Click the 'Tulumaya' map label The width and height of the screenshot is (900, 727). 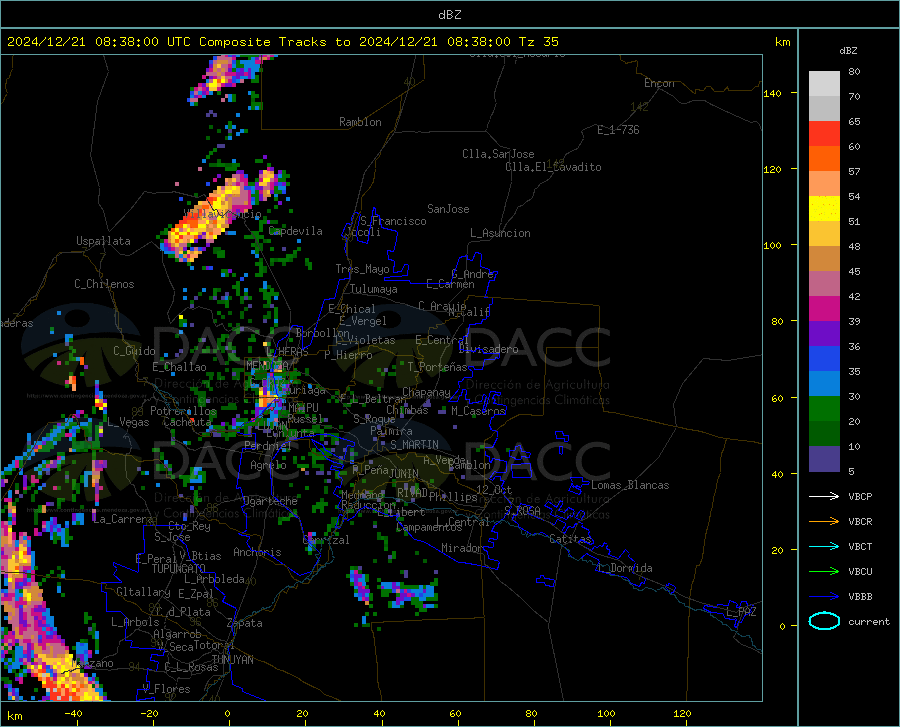(x=374, y=289)
